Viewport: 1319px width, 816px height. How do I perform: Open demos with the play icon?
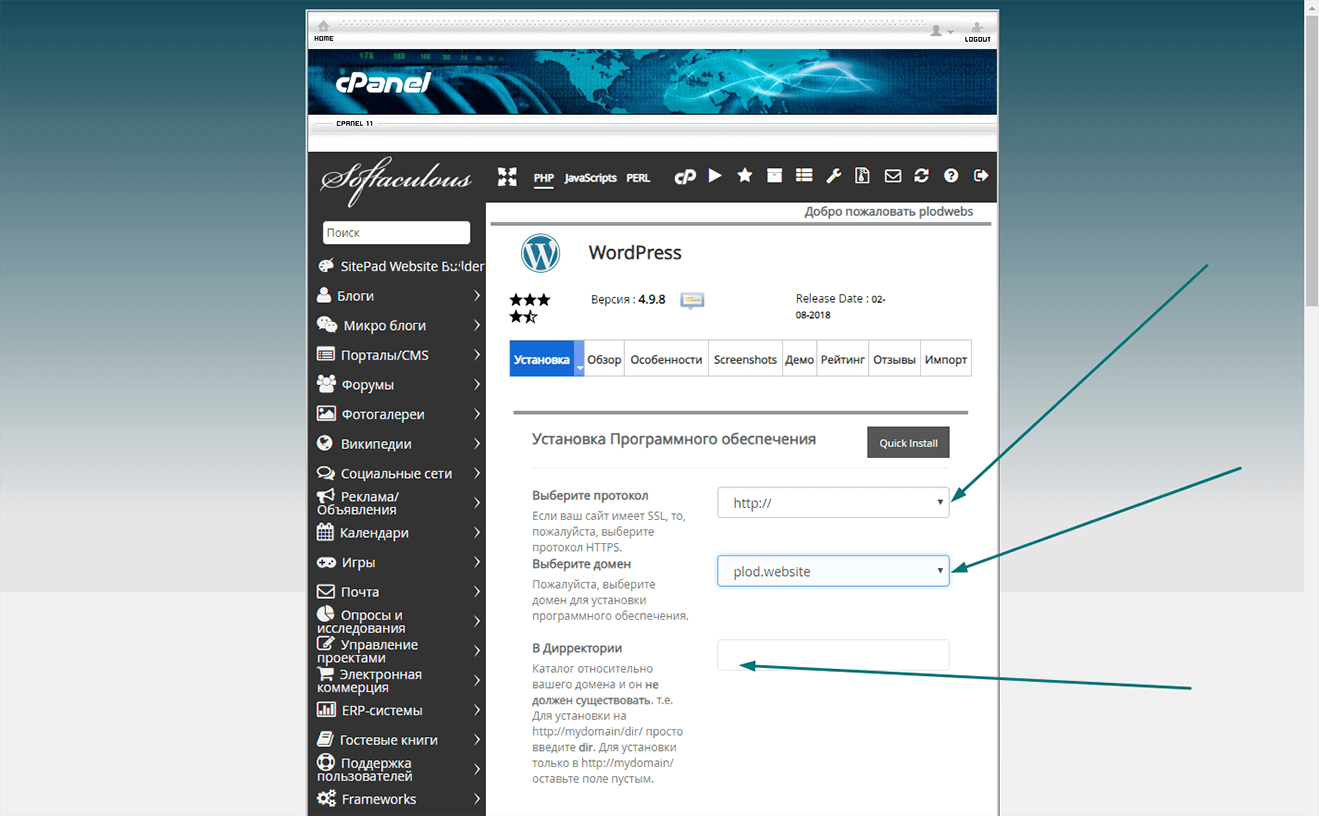(x=715, y=176)
